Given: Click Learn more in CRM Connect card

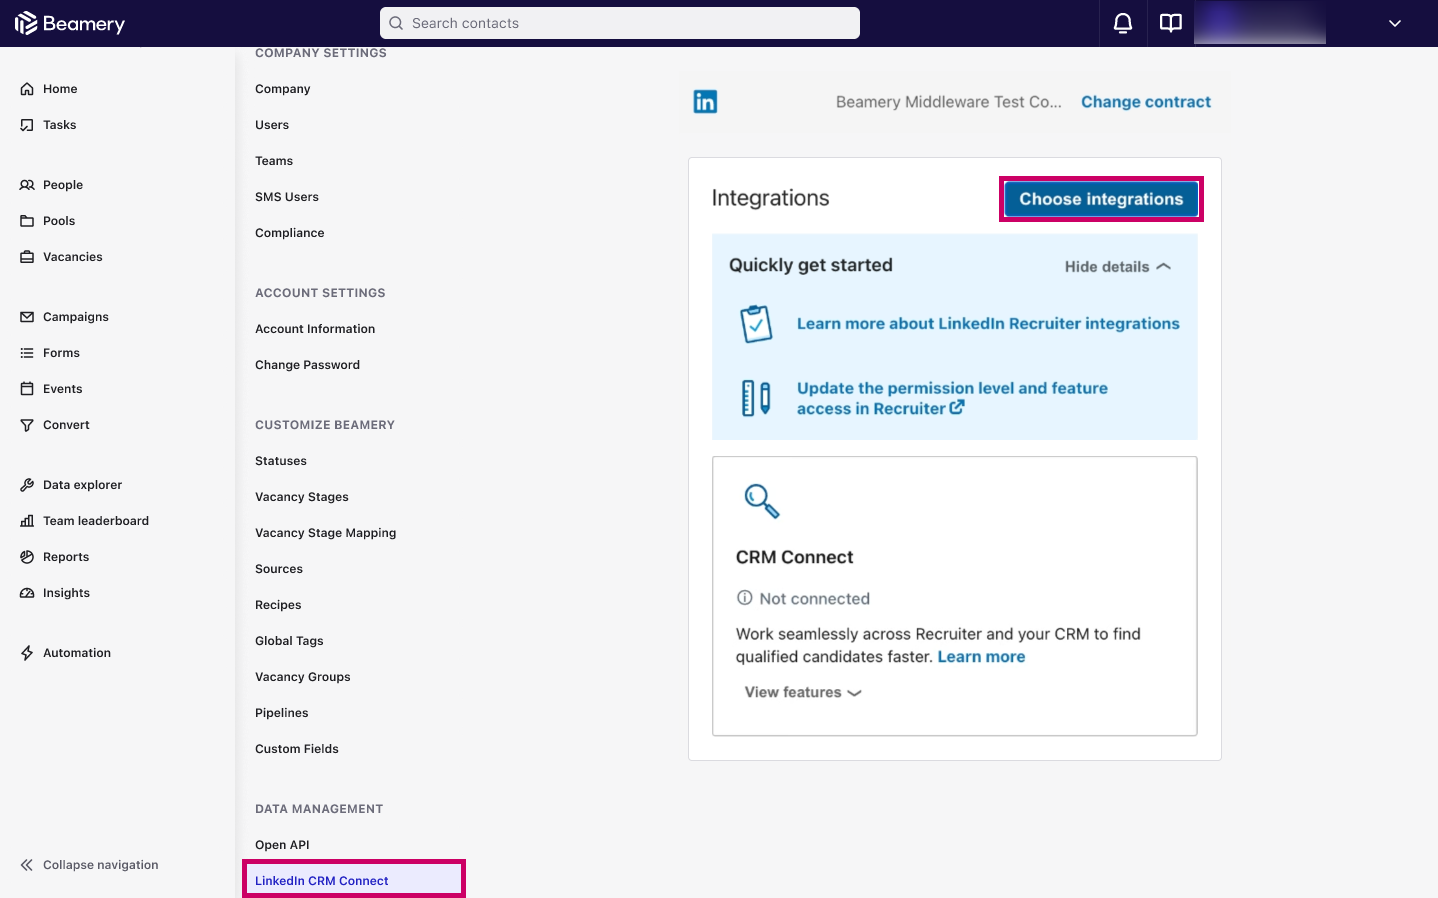Looking at the screenshot, I should coord(981,657).
